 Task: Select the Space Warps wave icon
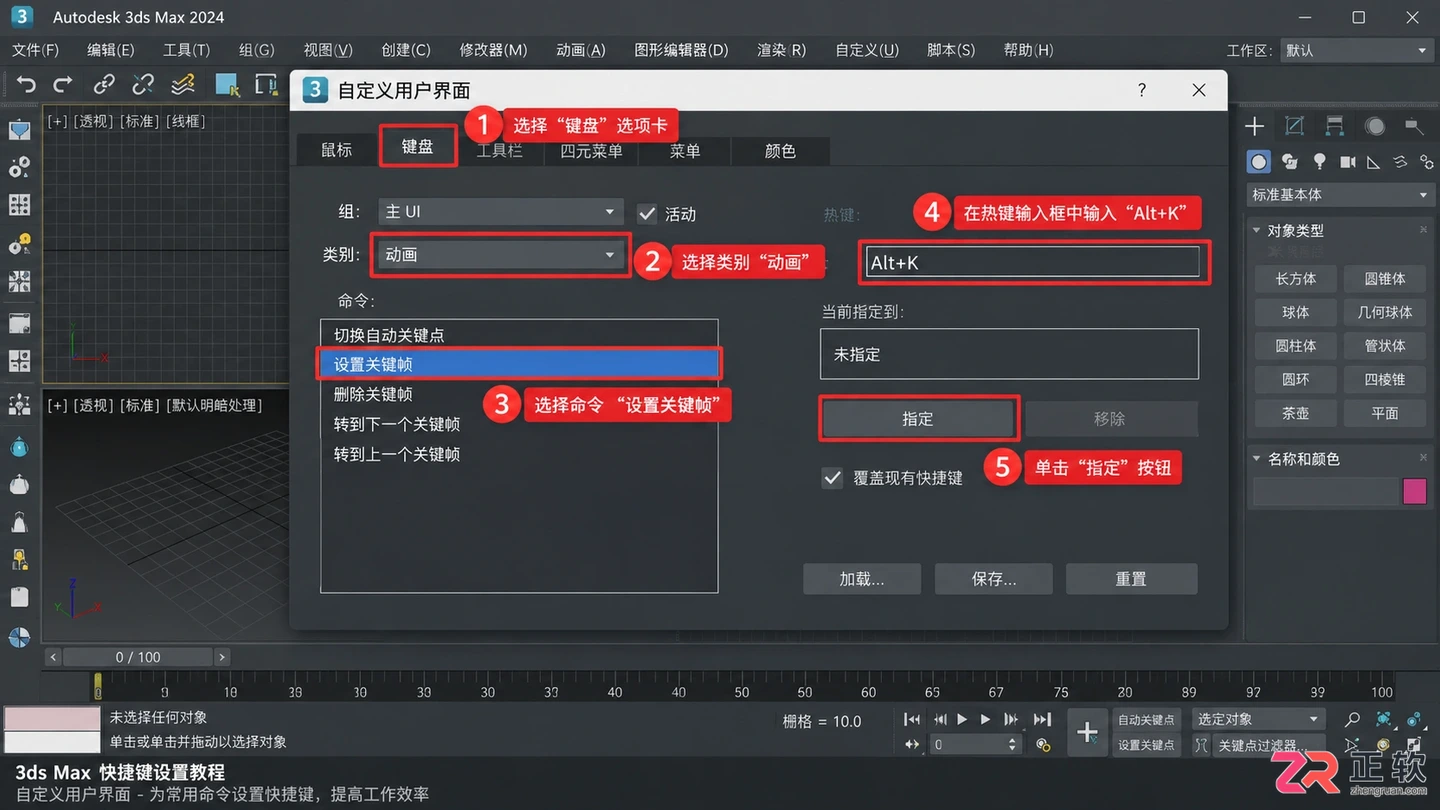[x=1400, y=162]
